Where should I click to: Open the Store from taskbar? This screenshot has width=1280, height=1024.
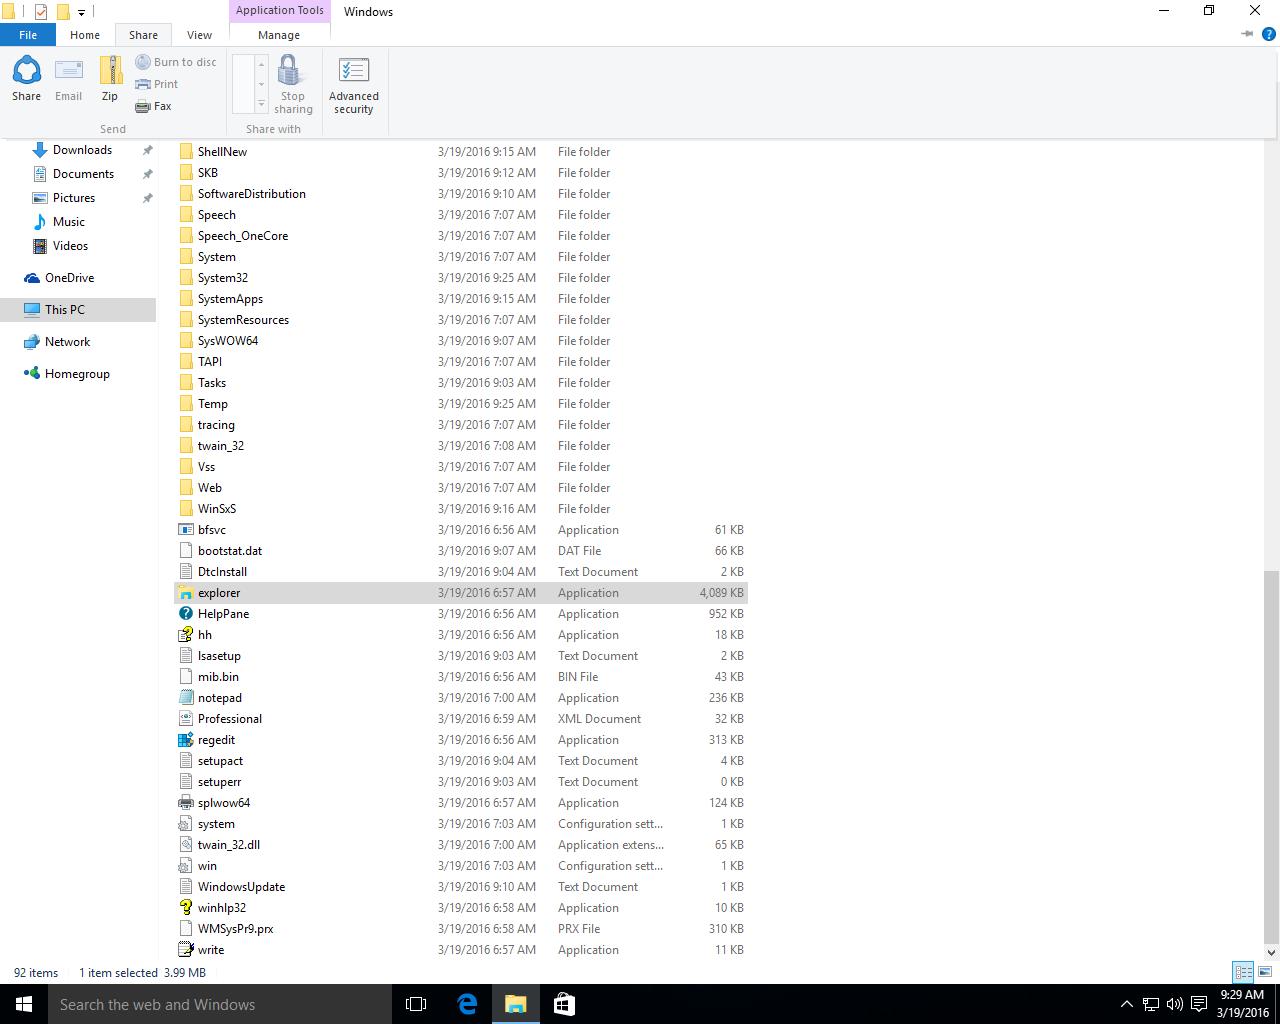(x=564, y=1004)
